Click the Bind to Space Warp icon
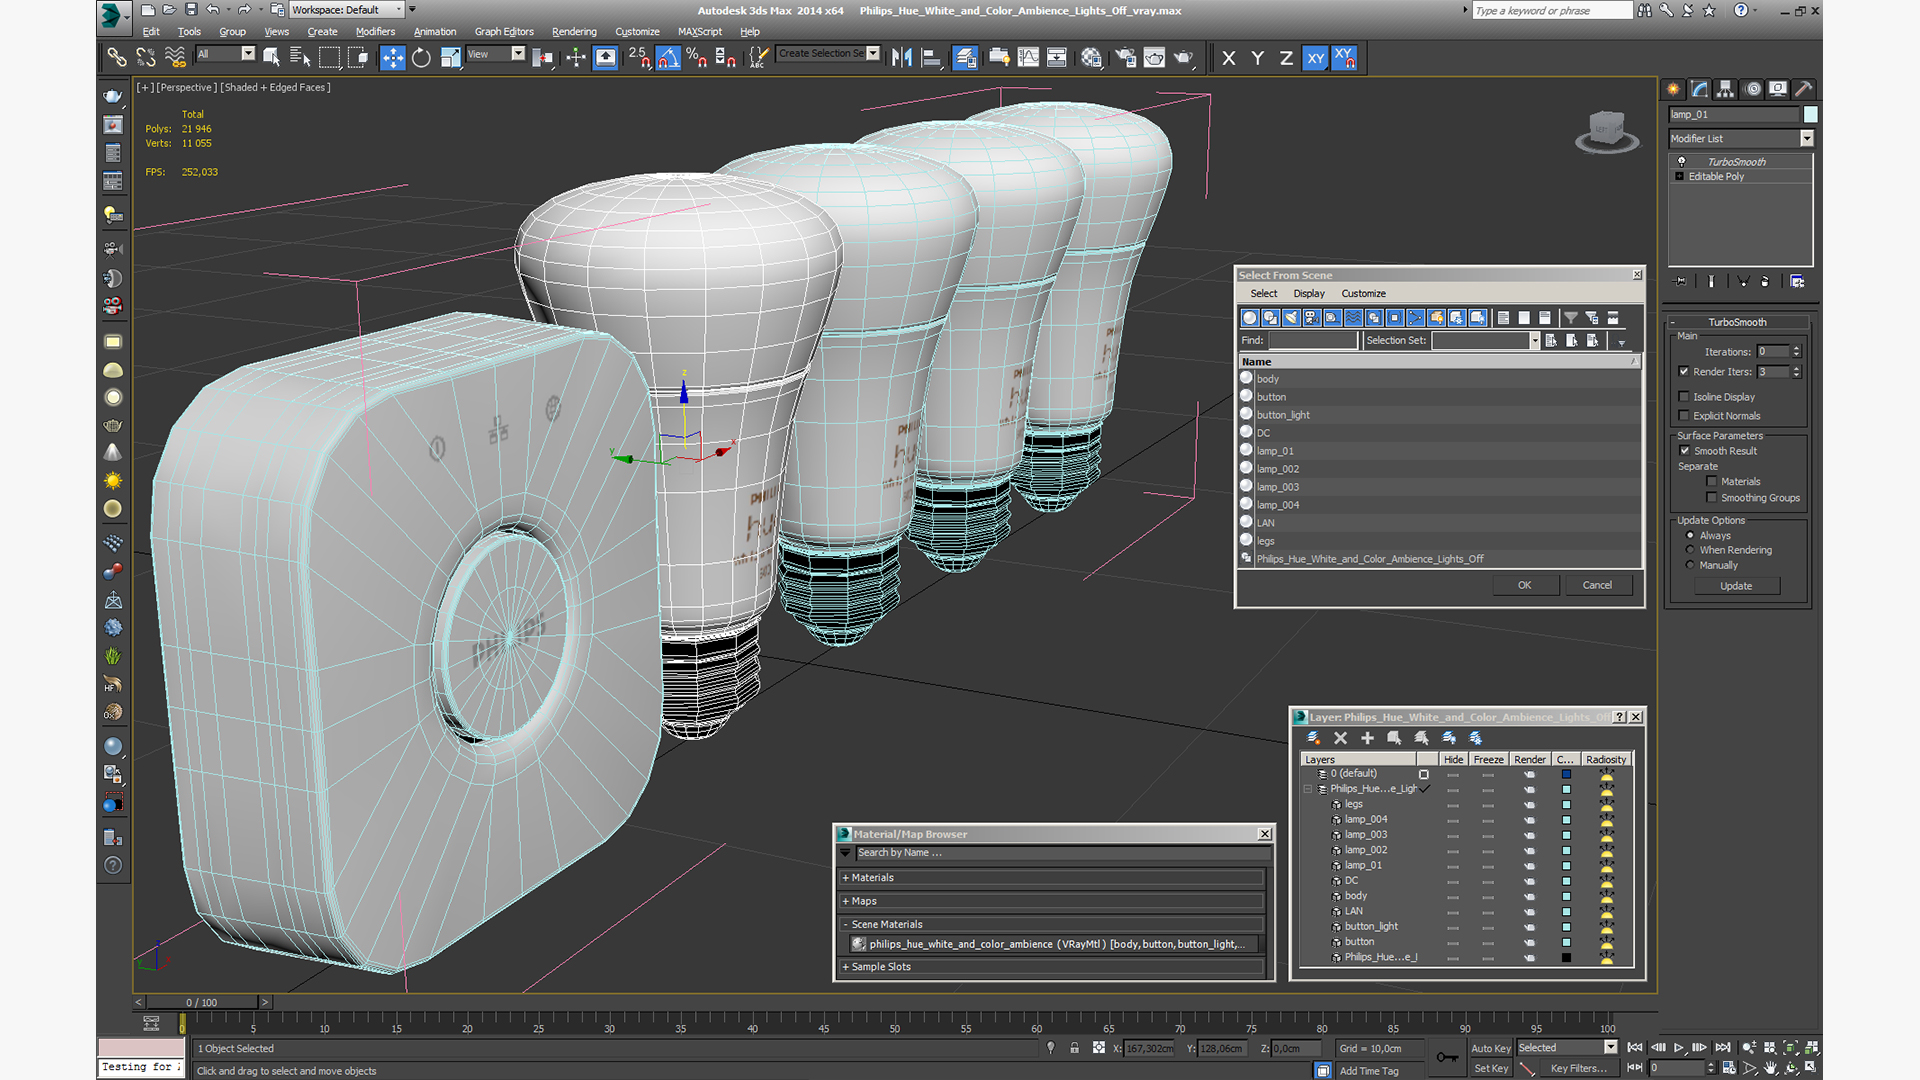Image resolution: width=1920 pixels, height=1080 pixels. click(x=175, y=58)
